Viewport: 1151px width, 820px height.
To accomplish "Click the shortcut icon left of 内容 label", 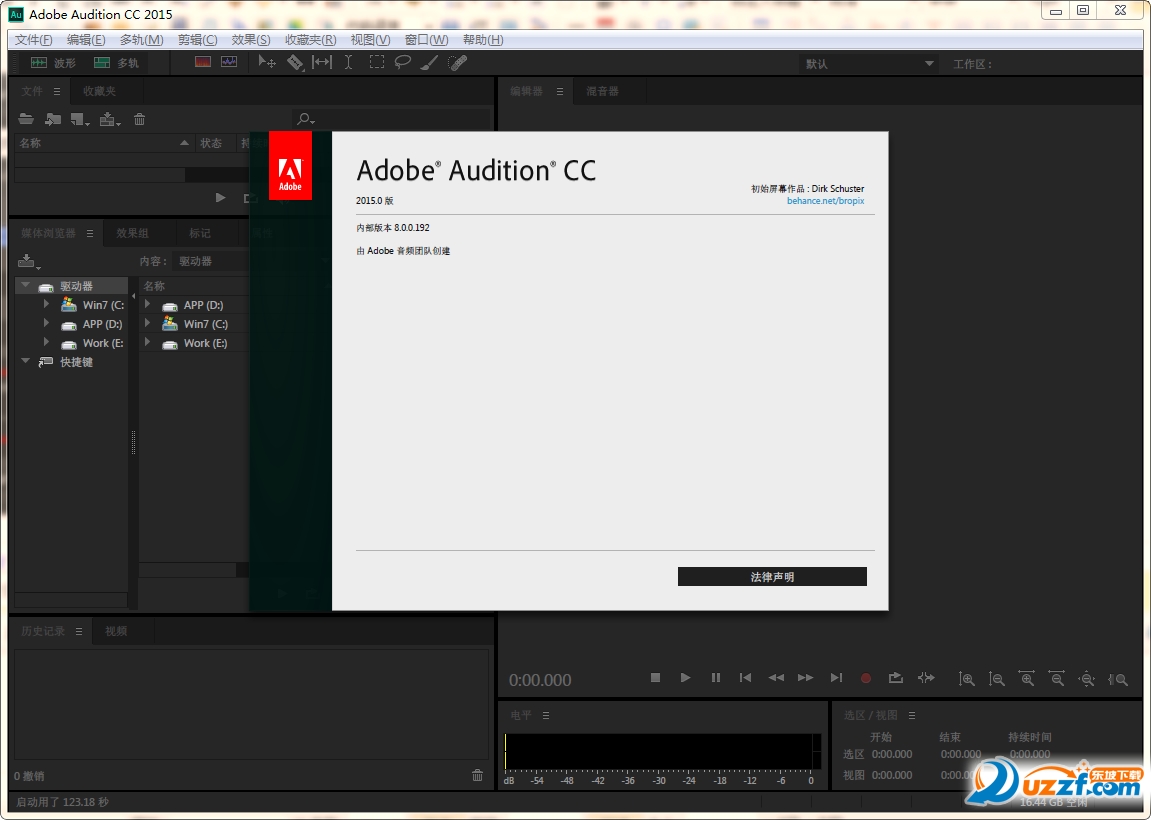I will click(x=29, y=261).
